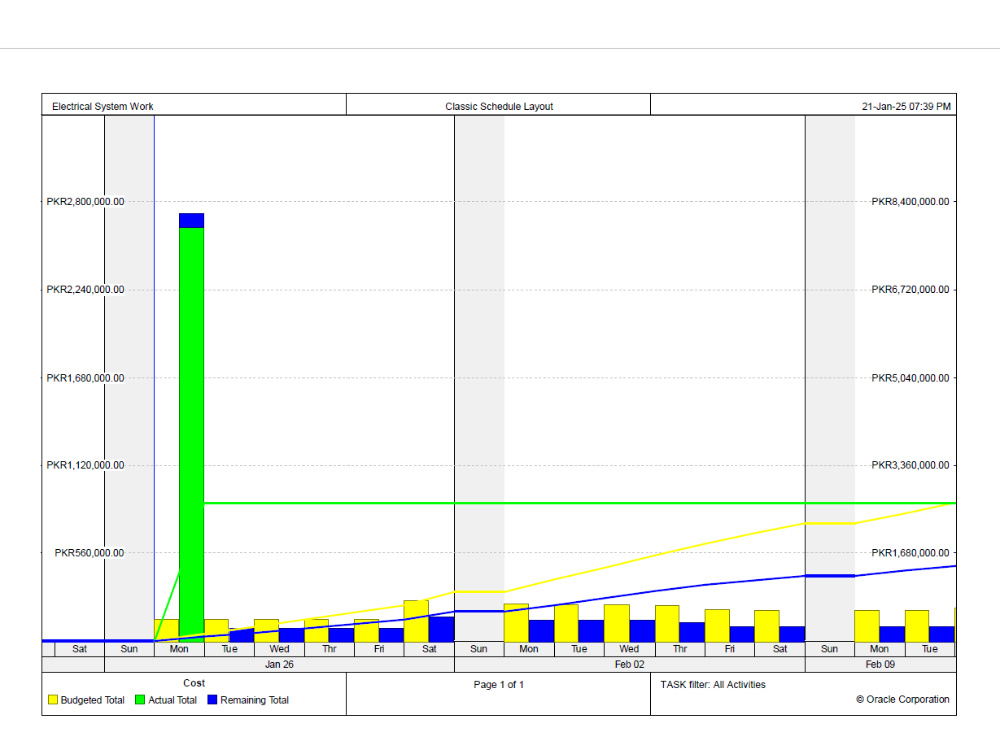Select the 'Remaining Total' legend label

(x=254, y=700)
